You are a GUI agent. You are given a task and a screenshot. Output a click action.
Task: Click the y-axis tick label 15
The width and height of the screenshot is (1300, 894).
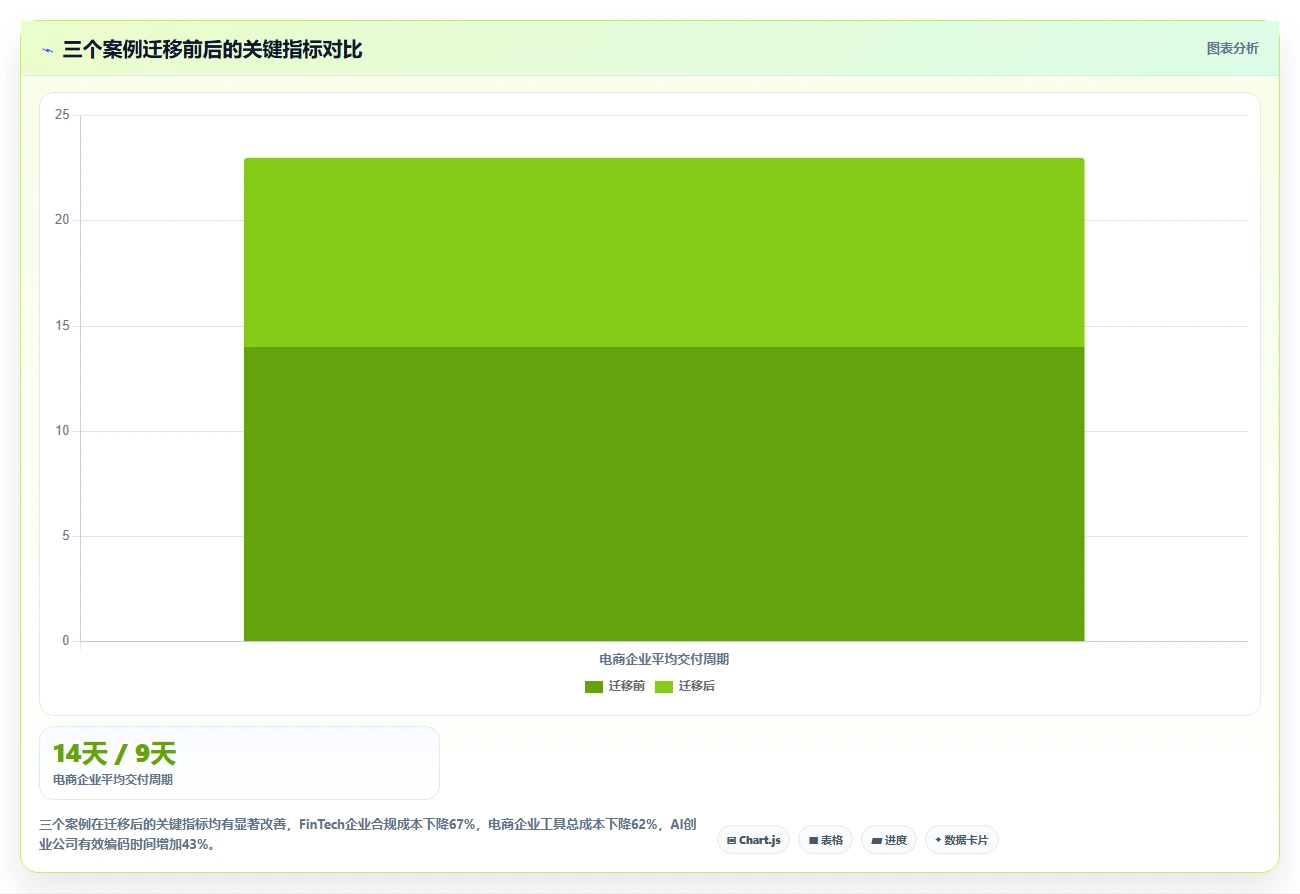[62, 326]
